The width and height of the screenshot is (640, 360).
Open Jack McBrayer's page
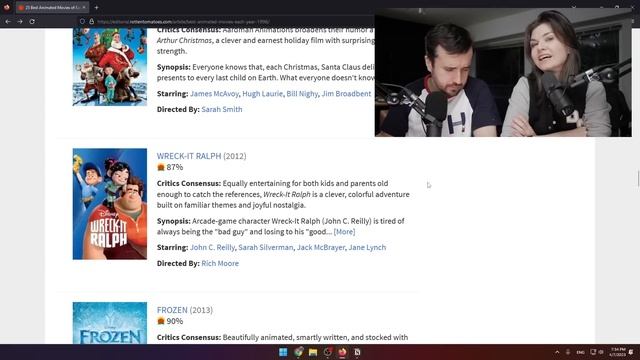pyautogui.click(x=321, y=247)
